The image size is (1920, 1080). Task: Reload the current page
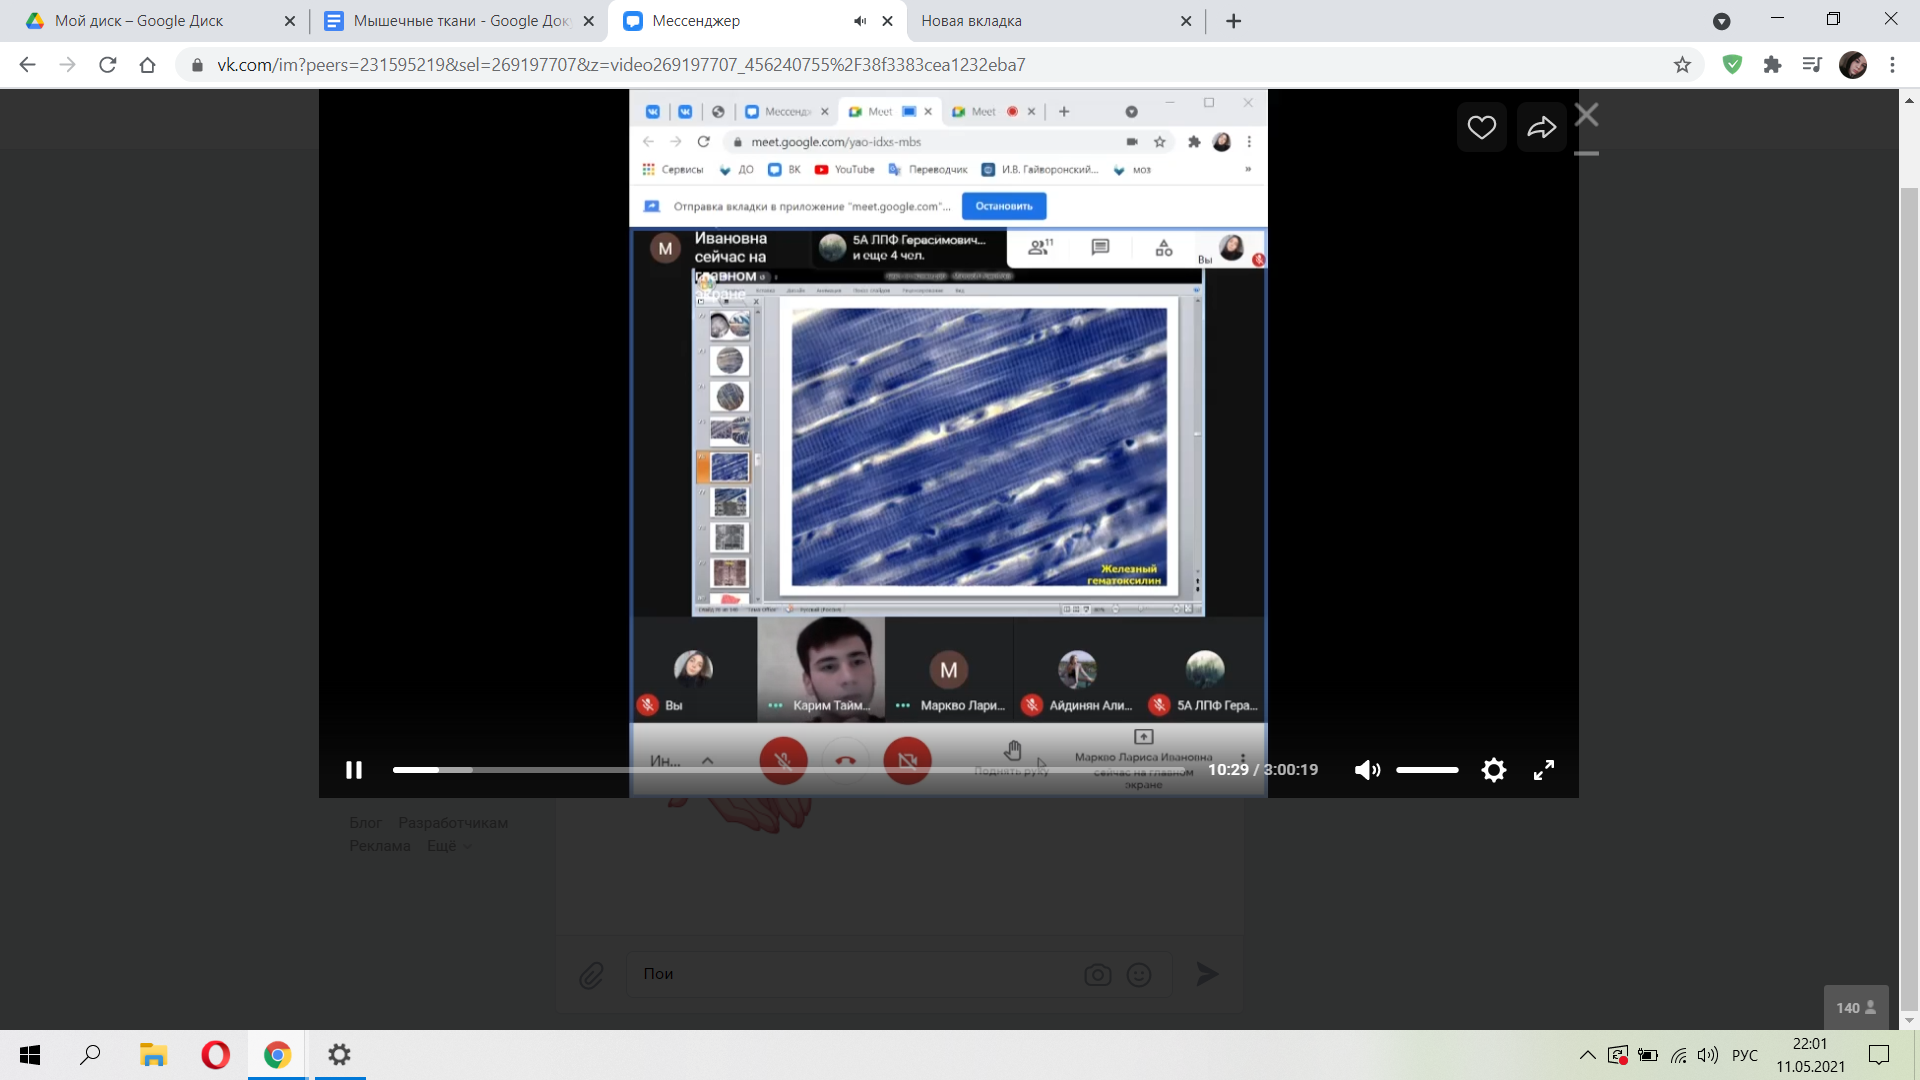pos(107,65)
